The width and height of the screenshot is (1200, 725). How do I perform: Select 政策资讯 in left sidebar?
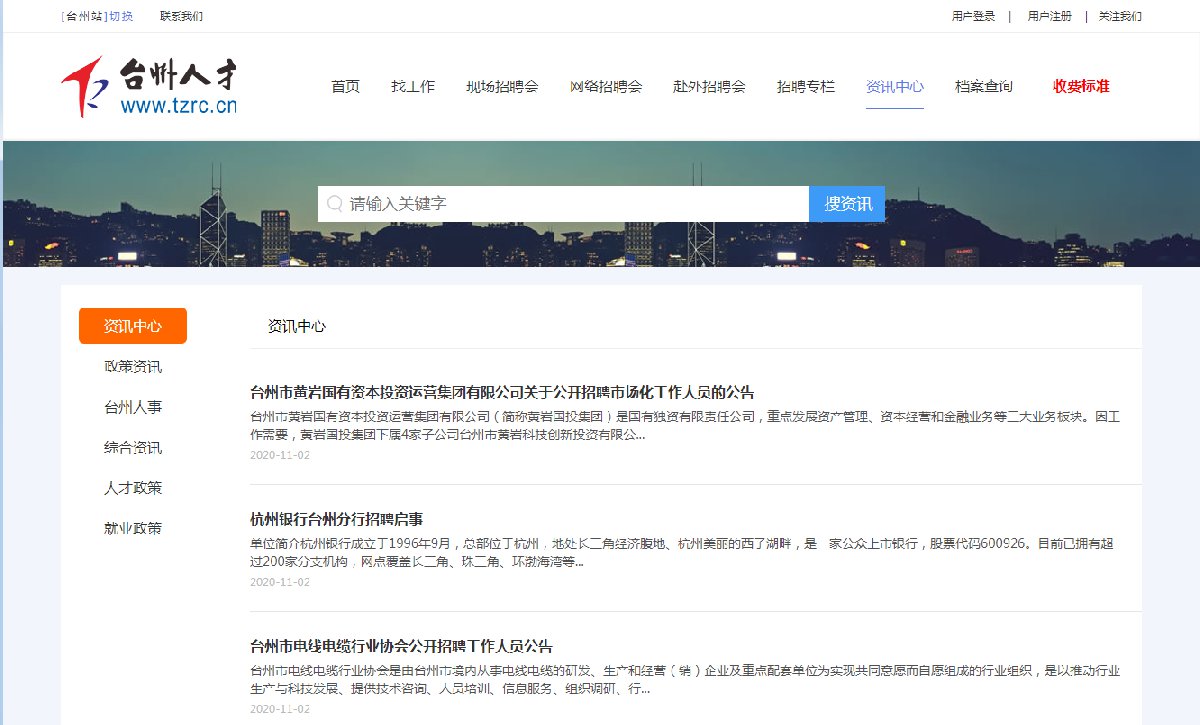[133, 367]
